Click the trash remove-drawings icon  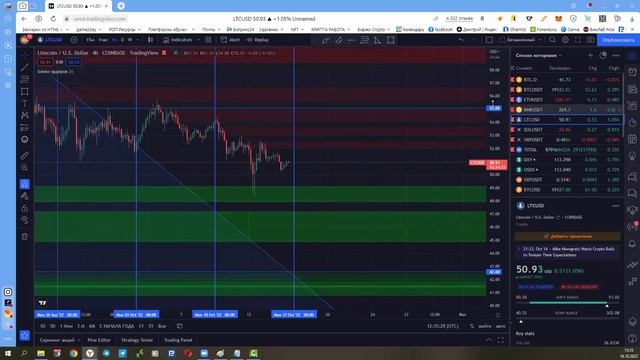click(25, 236)
